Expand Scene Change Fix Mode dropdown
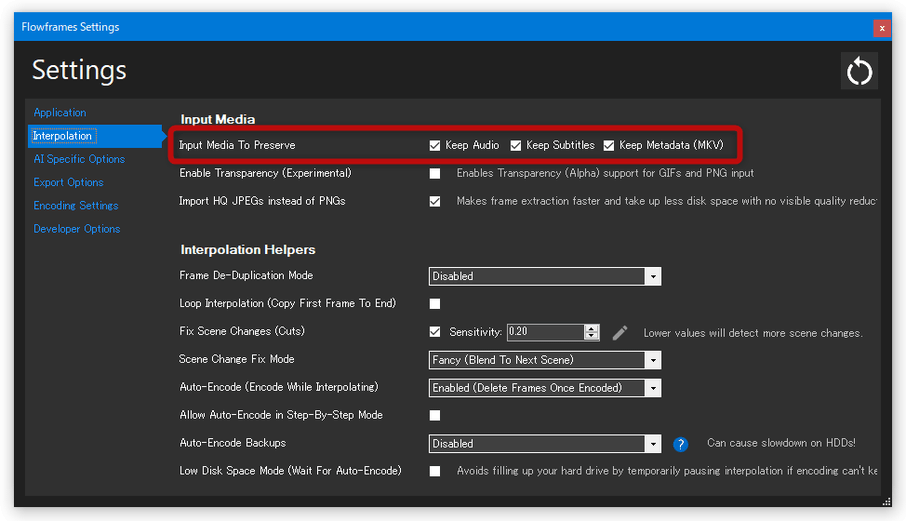This screenshot has width=906, height=521. coord(545,360)
